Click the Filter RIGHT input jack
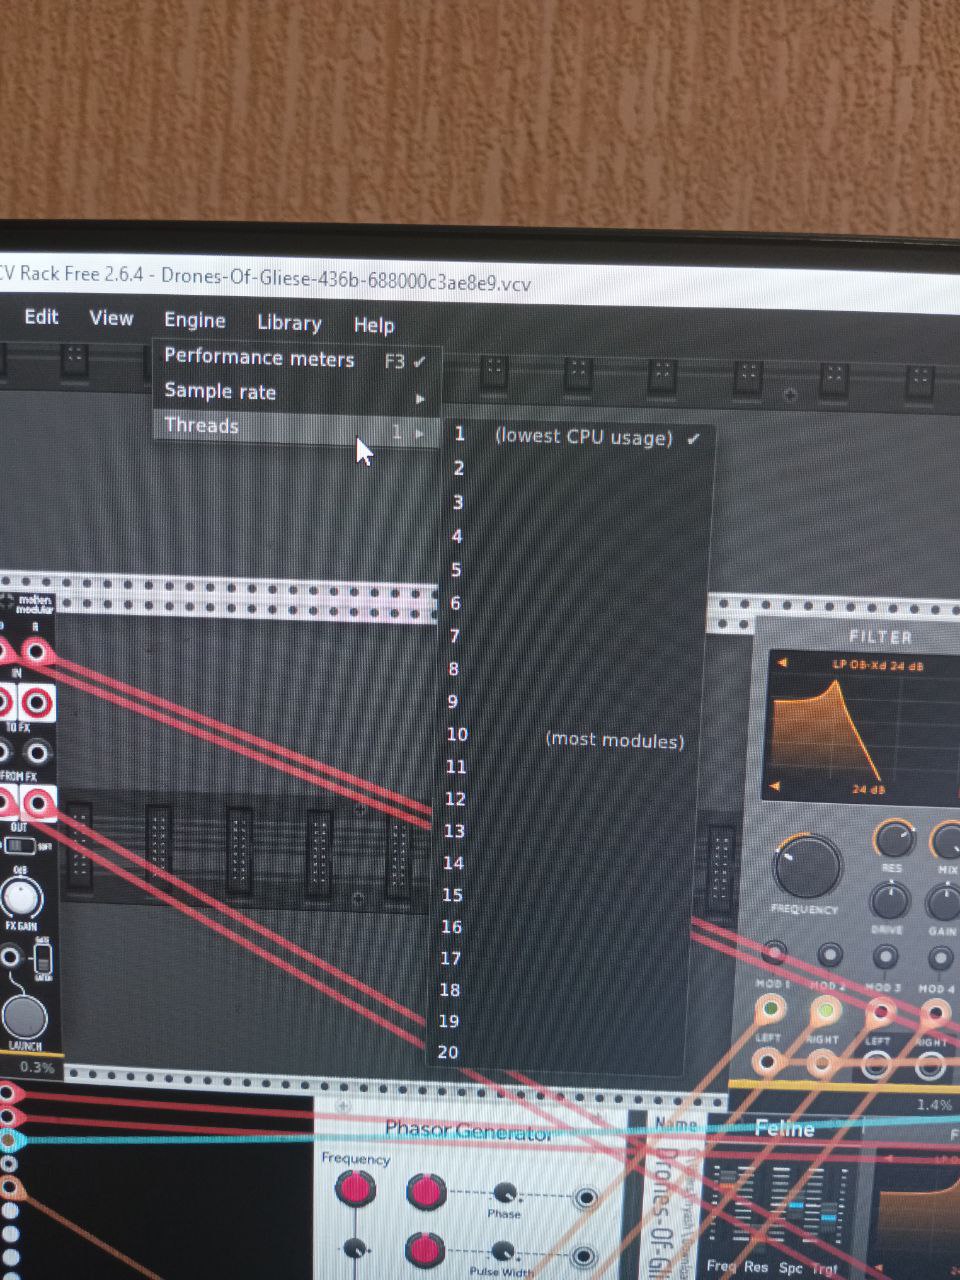 [x=823, y=1063]
